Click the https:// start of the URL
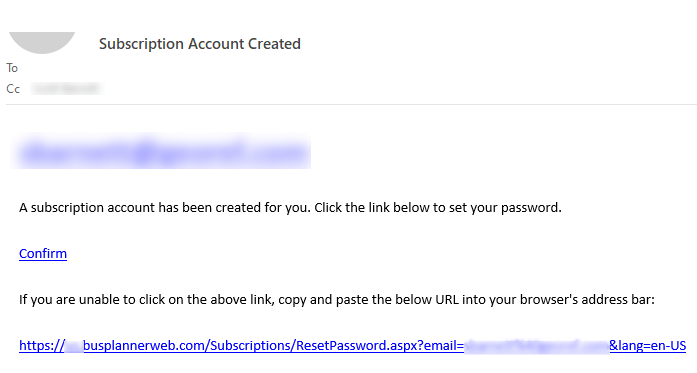697x373 pixels. [42, 345]
